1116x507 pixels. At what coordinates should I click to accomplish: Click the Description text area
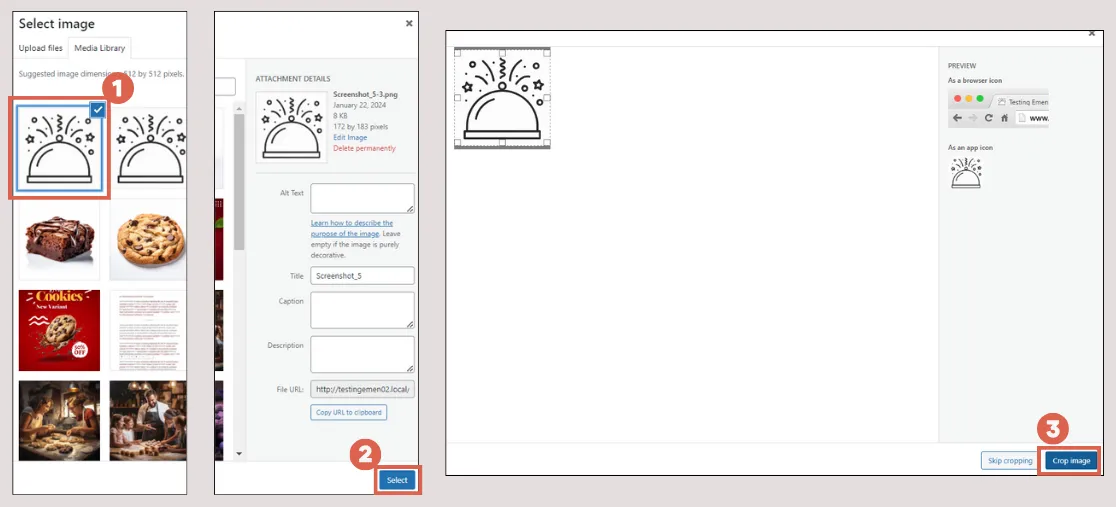tap(362, 354)
